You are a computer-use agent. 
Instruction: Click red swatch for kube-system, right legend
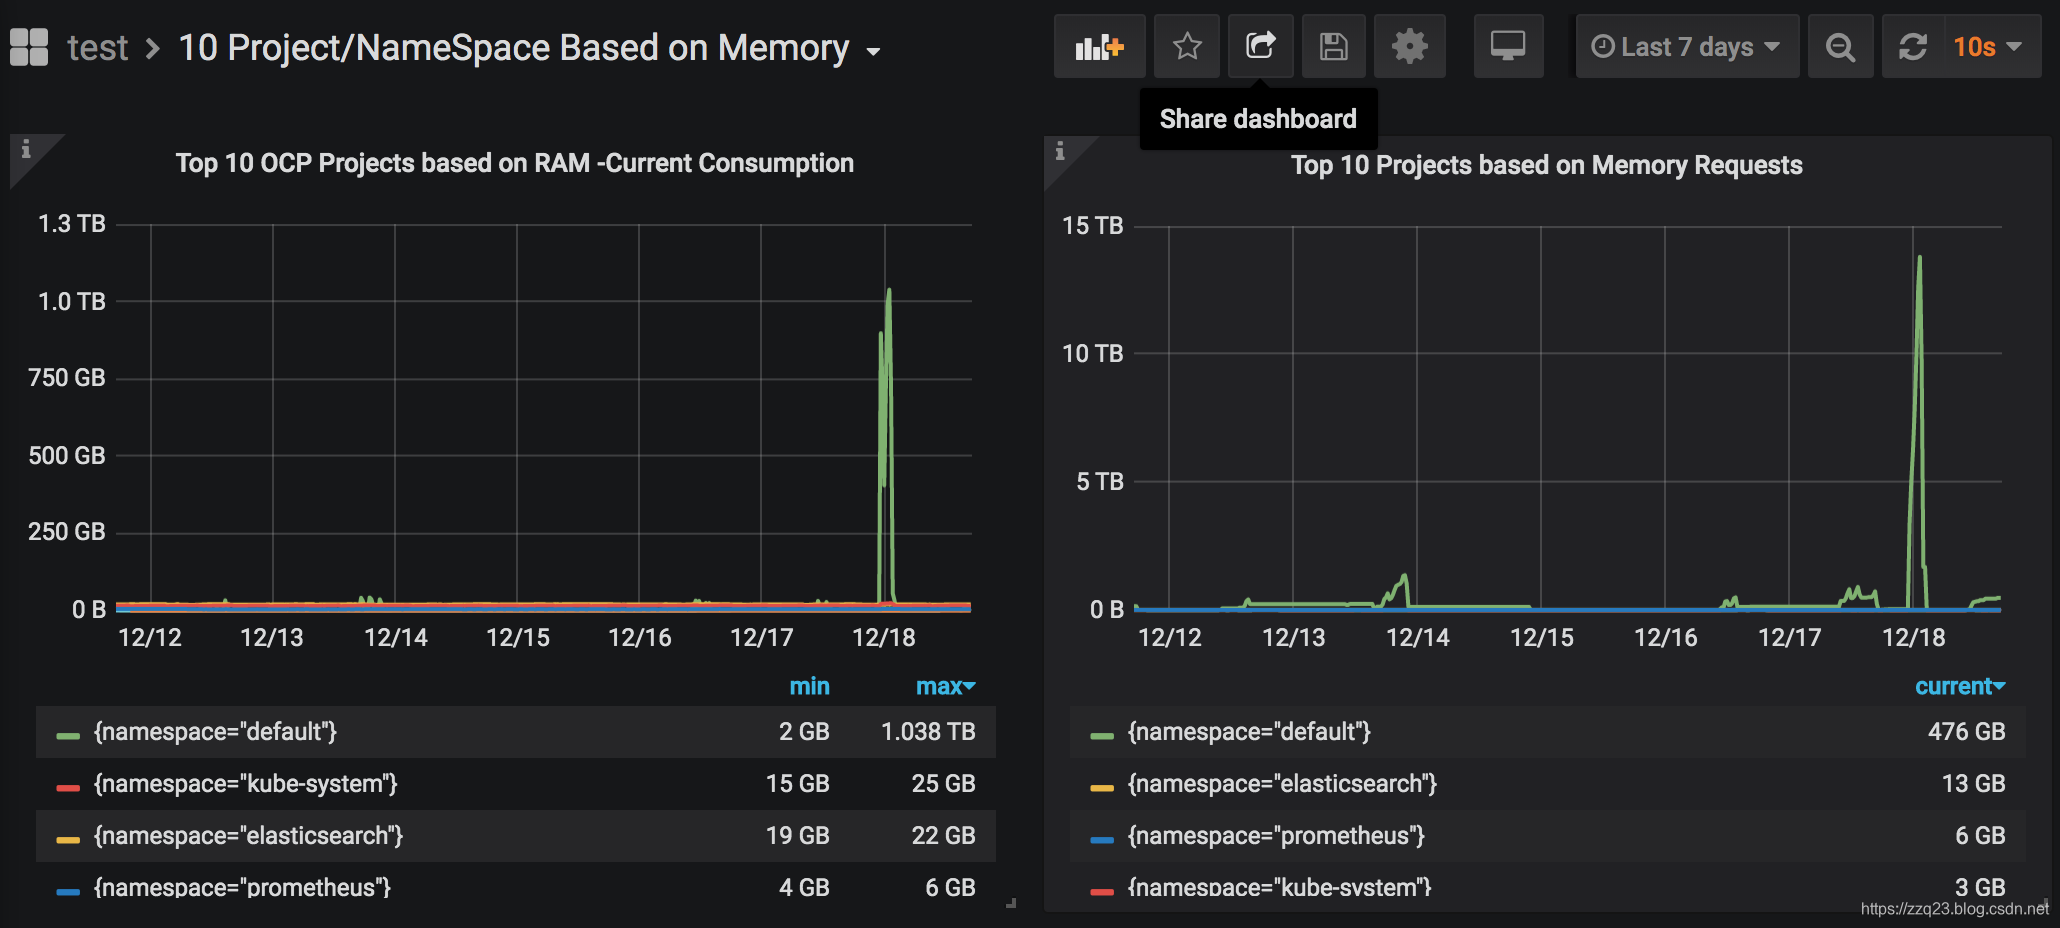(1102, 892)
